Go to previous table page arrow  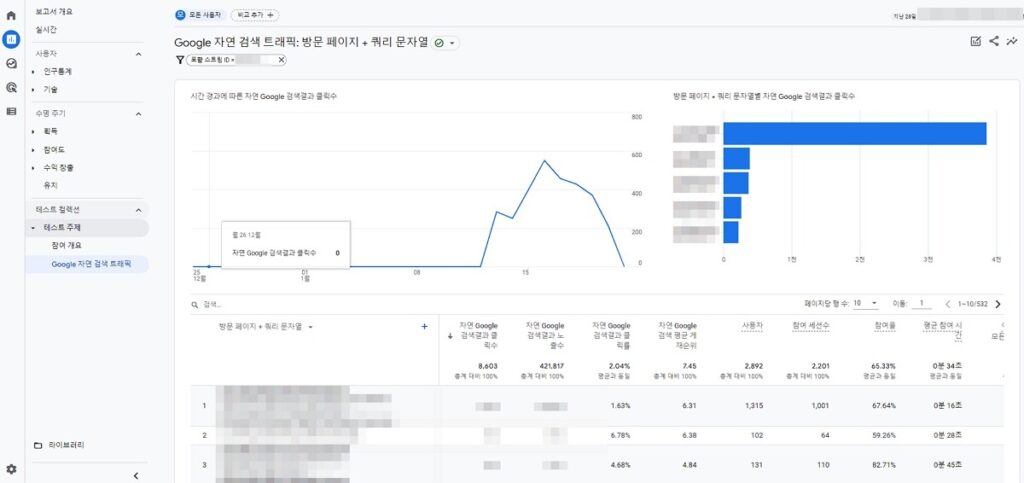(948, 304)
